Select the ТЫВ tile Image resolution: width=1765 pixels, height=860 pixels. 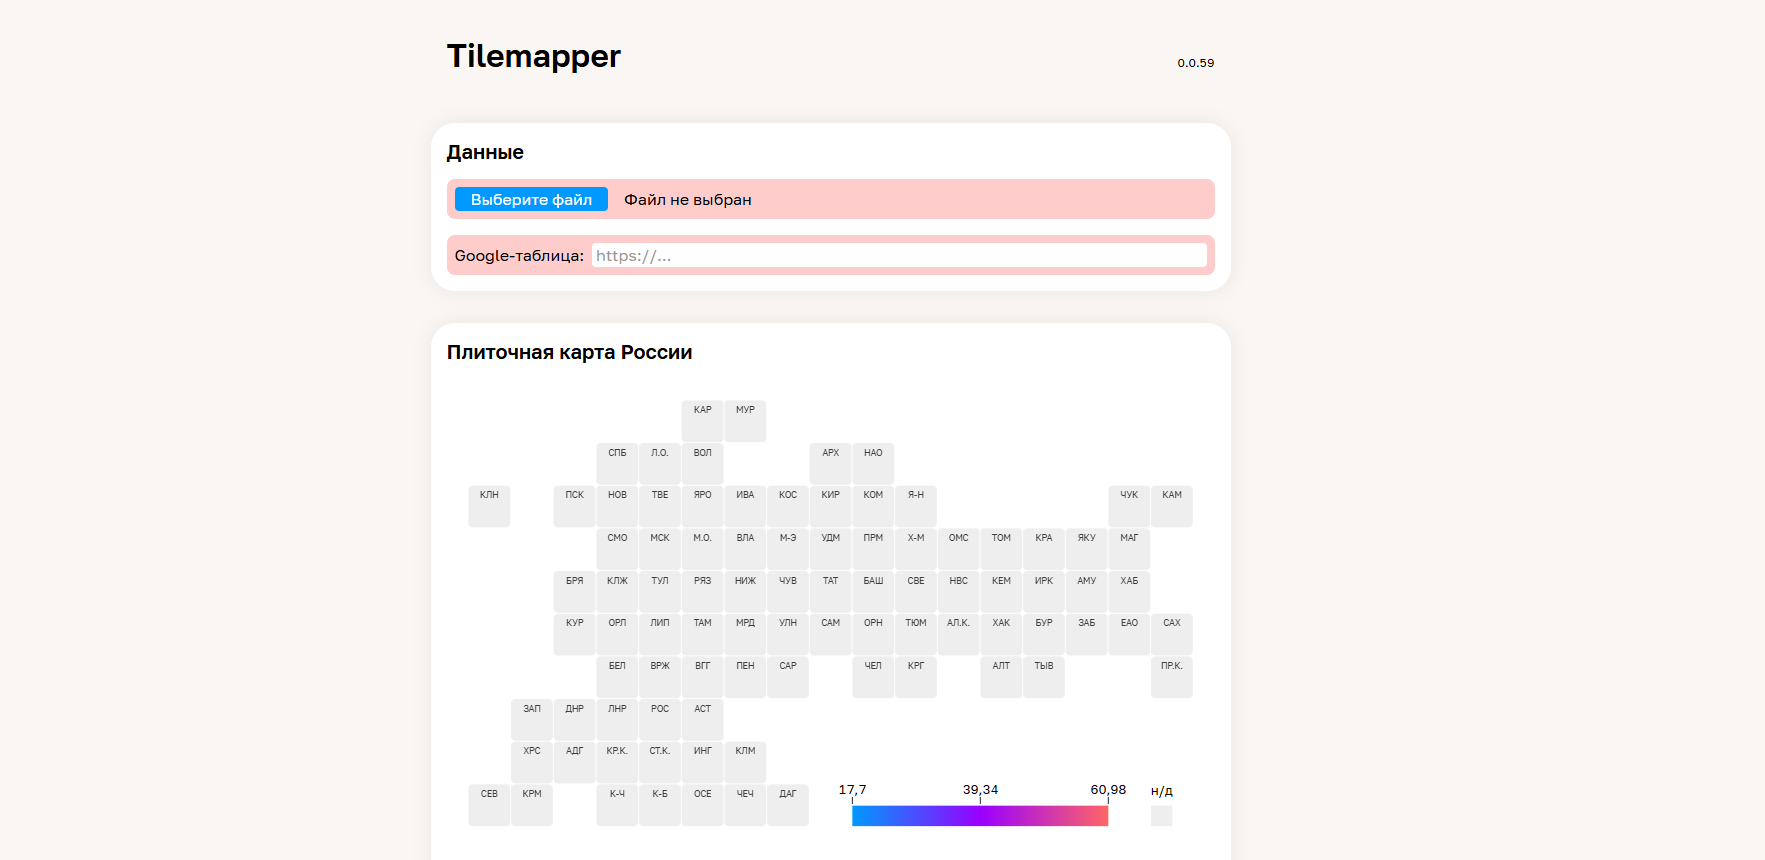pyautogui.click(x=1044, y=677)
